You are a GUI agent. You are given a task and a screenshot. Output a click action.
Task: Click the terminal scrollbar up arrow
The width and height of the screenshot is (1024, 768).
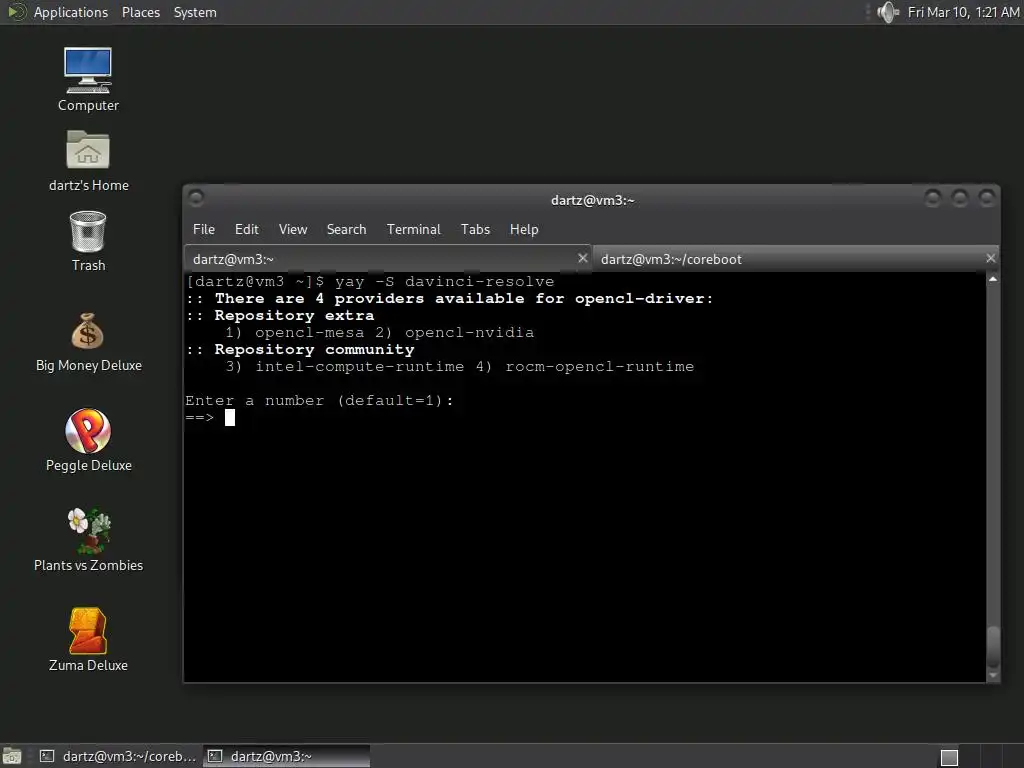coord(993,279)
